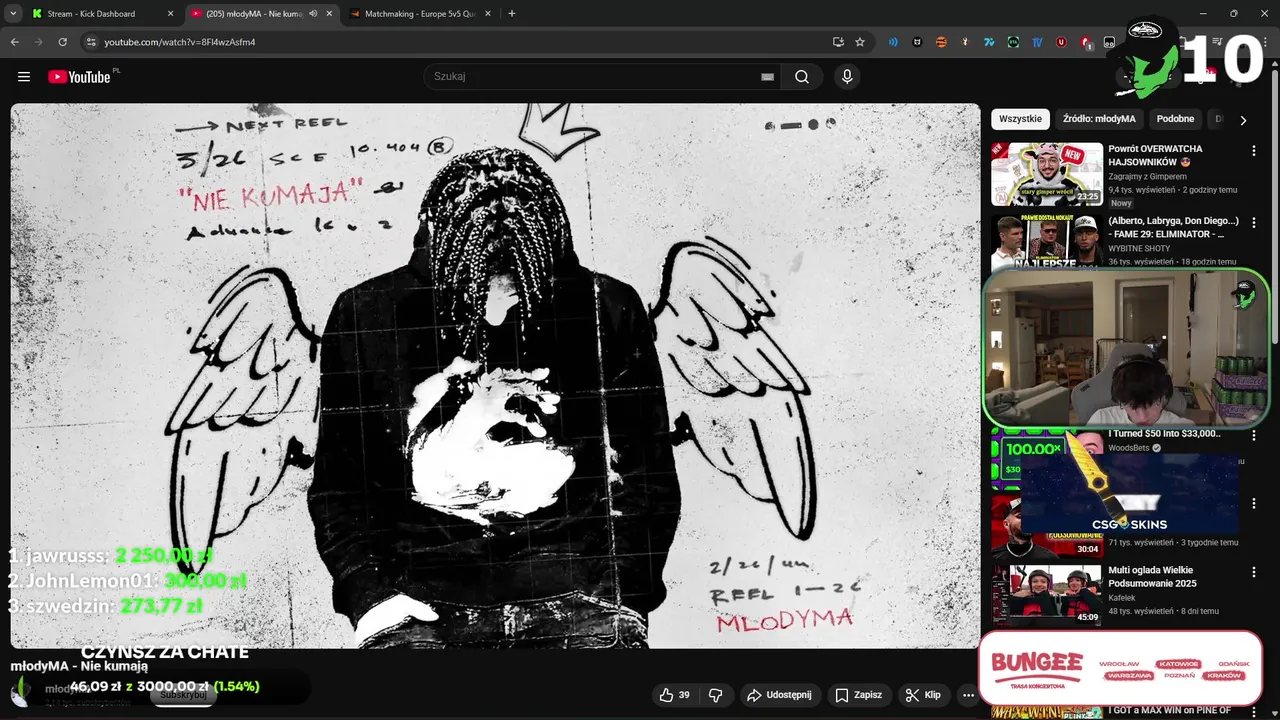The image size is (1280, 720).
Task: Share video with Udostępnij
Action: [784, 695]
